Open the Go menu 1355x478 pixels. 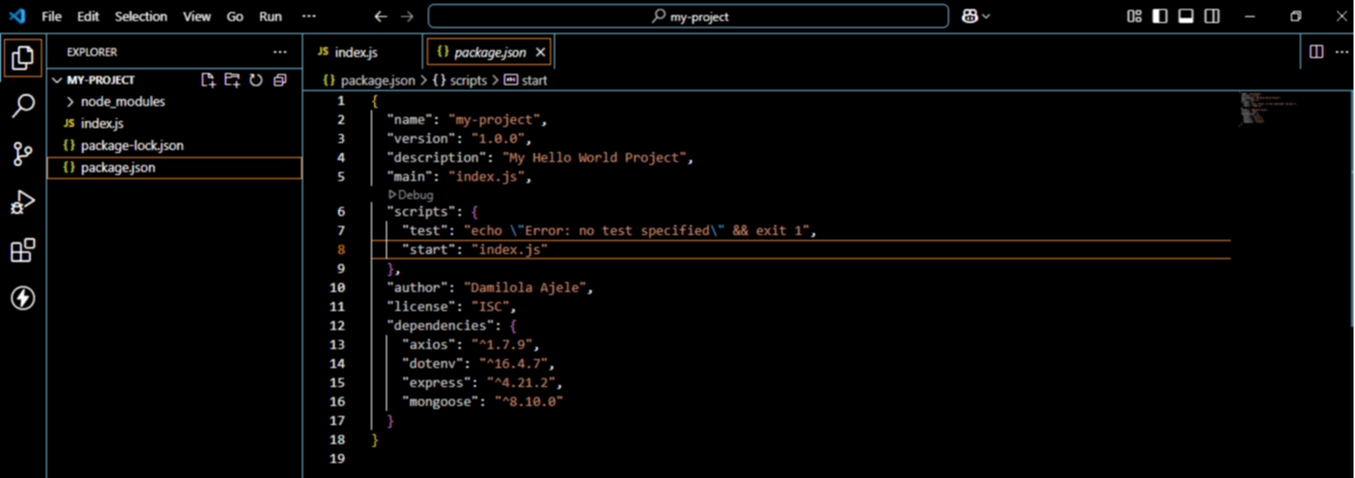235,16
